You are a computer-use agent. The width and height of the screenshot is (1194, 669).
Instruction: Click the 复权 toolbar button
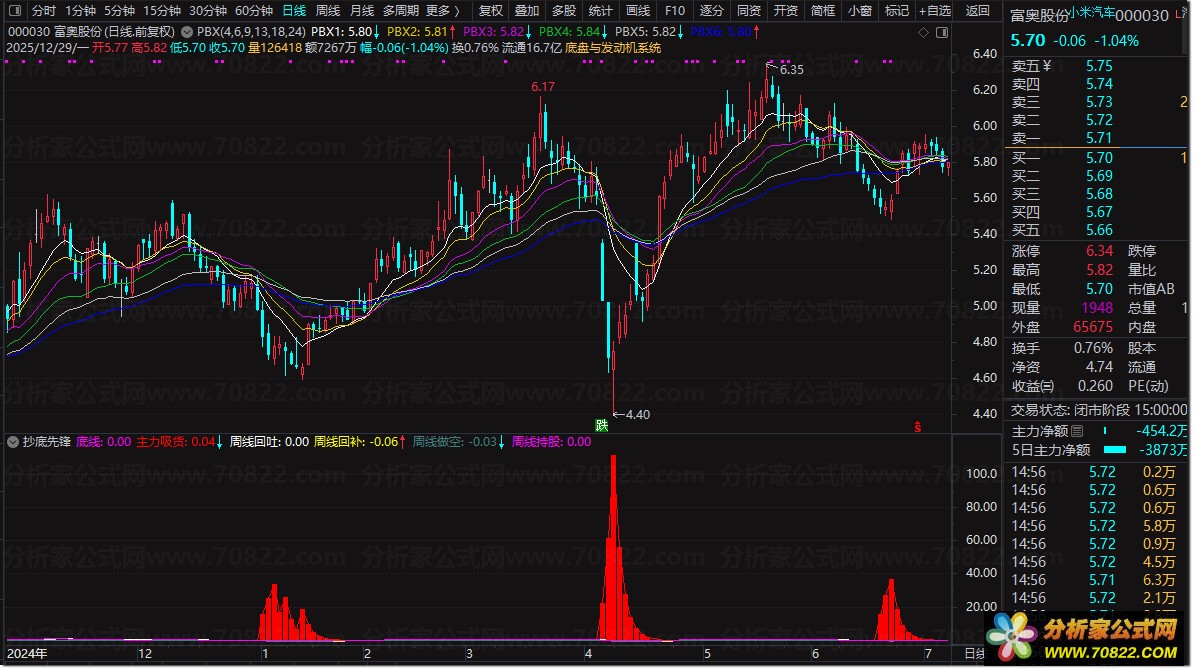tap(490, 11)
